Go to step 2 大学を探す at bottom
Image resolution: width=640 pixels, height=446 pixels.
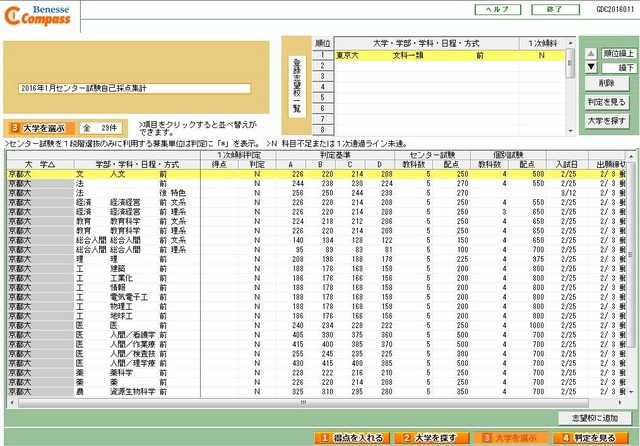pos(431,438)
